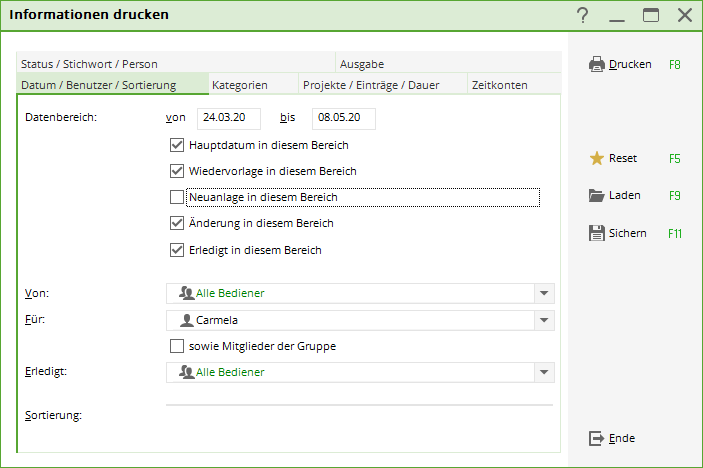This screenshot has height=468, width=703.
Task: Click the person icon beside Carmela
Action: 187,320
